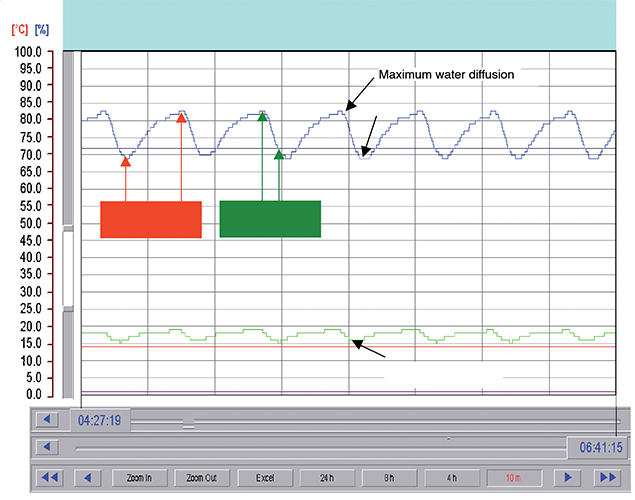Viewport: 635px width, 500px height.
Task: Click the 04:27:19 start time field
Action: pos(100,420)
